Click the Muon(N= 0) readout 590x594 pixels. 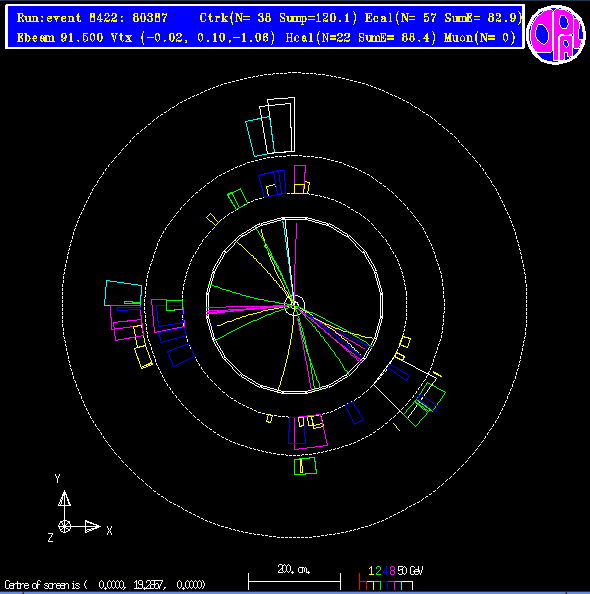[480, 38]
